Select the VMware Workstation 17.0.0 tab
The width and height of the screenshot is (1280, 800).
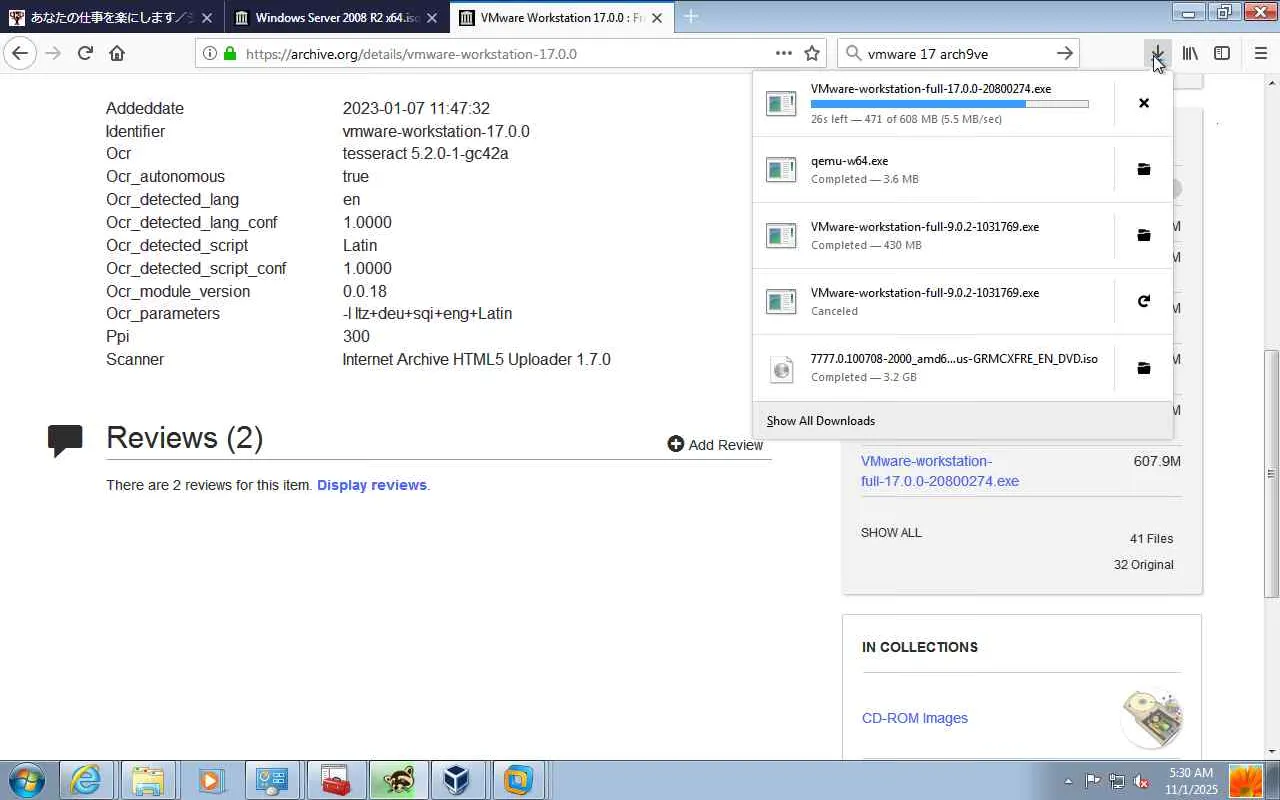(x=560, y=18)
